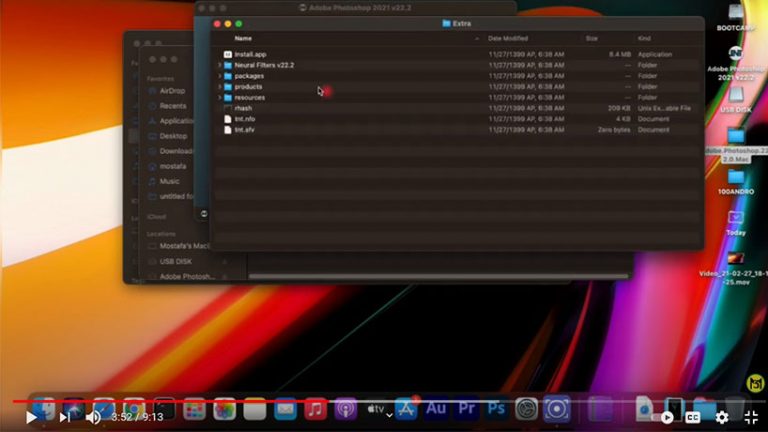768x432 pixels.
Task: Click the Zero bytes size value
Action: pos(614,130)
